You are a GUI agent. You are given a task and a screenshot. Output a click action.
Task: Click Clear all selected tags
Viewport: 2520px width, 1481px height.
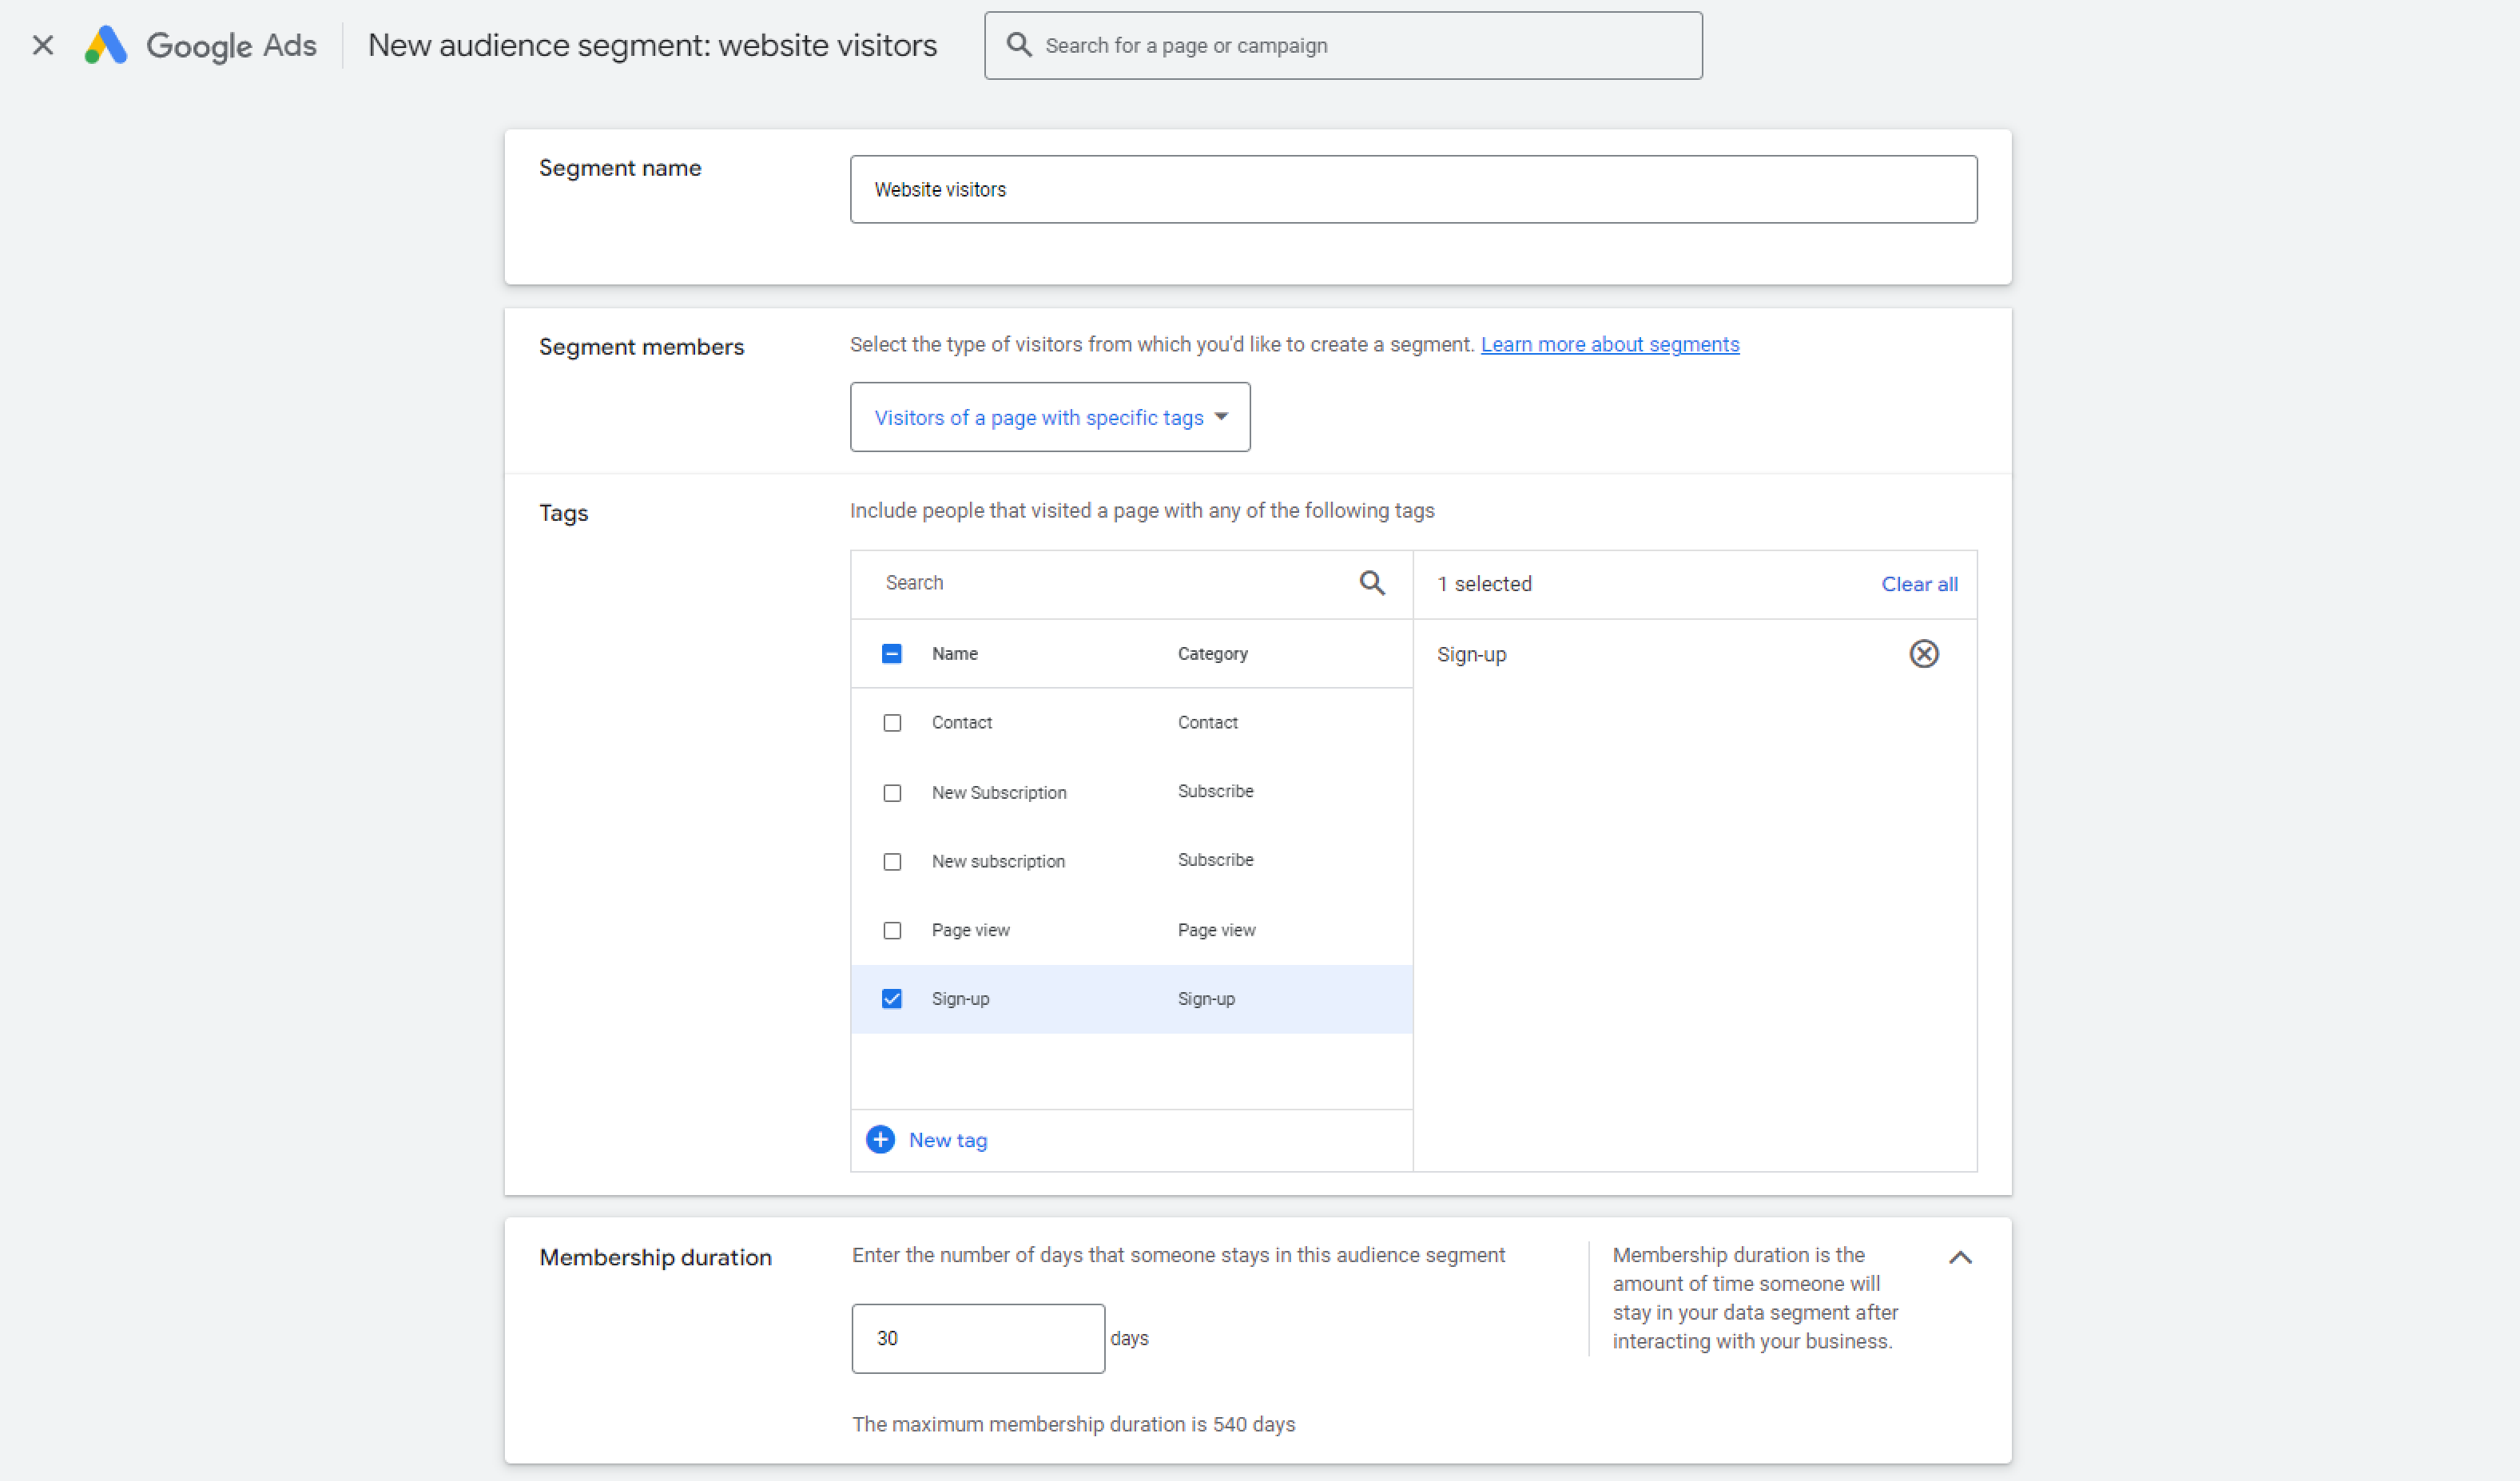[1919, 584]
